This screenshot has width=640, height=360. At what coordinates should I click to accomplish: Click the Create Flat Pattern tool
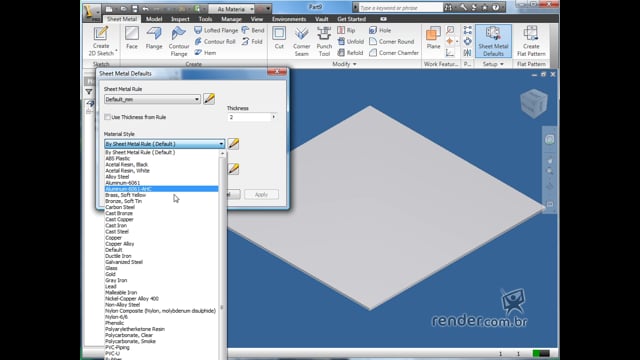531,41
